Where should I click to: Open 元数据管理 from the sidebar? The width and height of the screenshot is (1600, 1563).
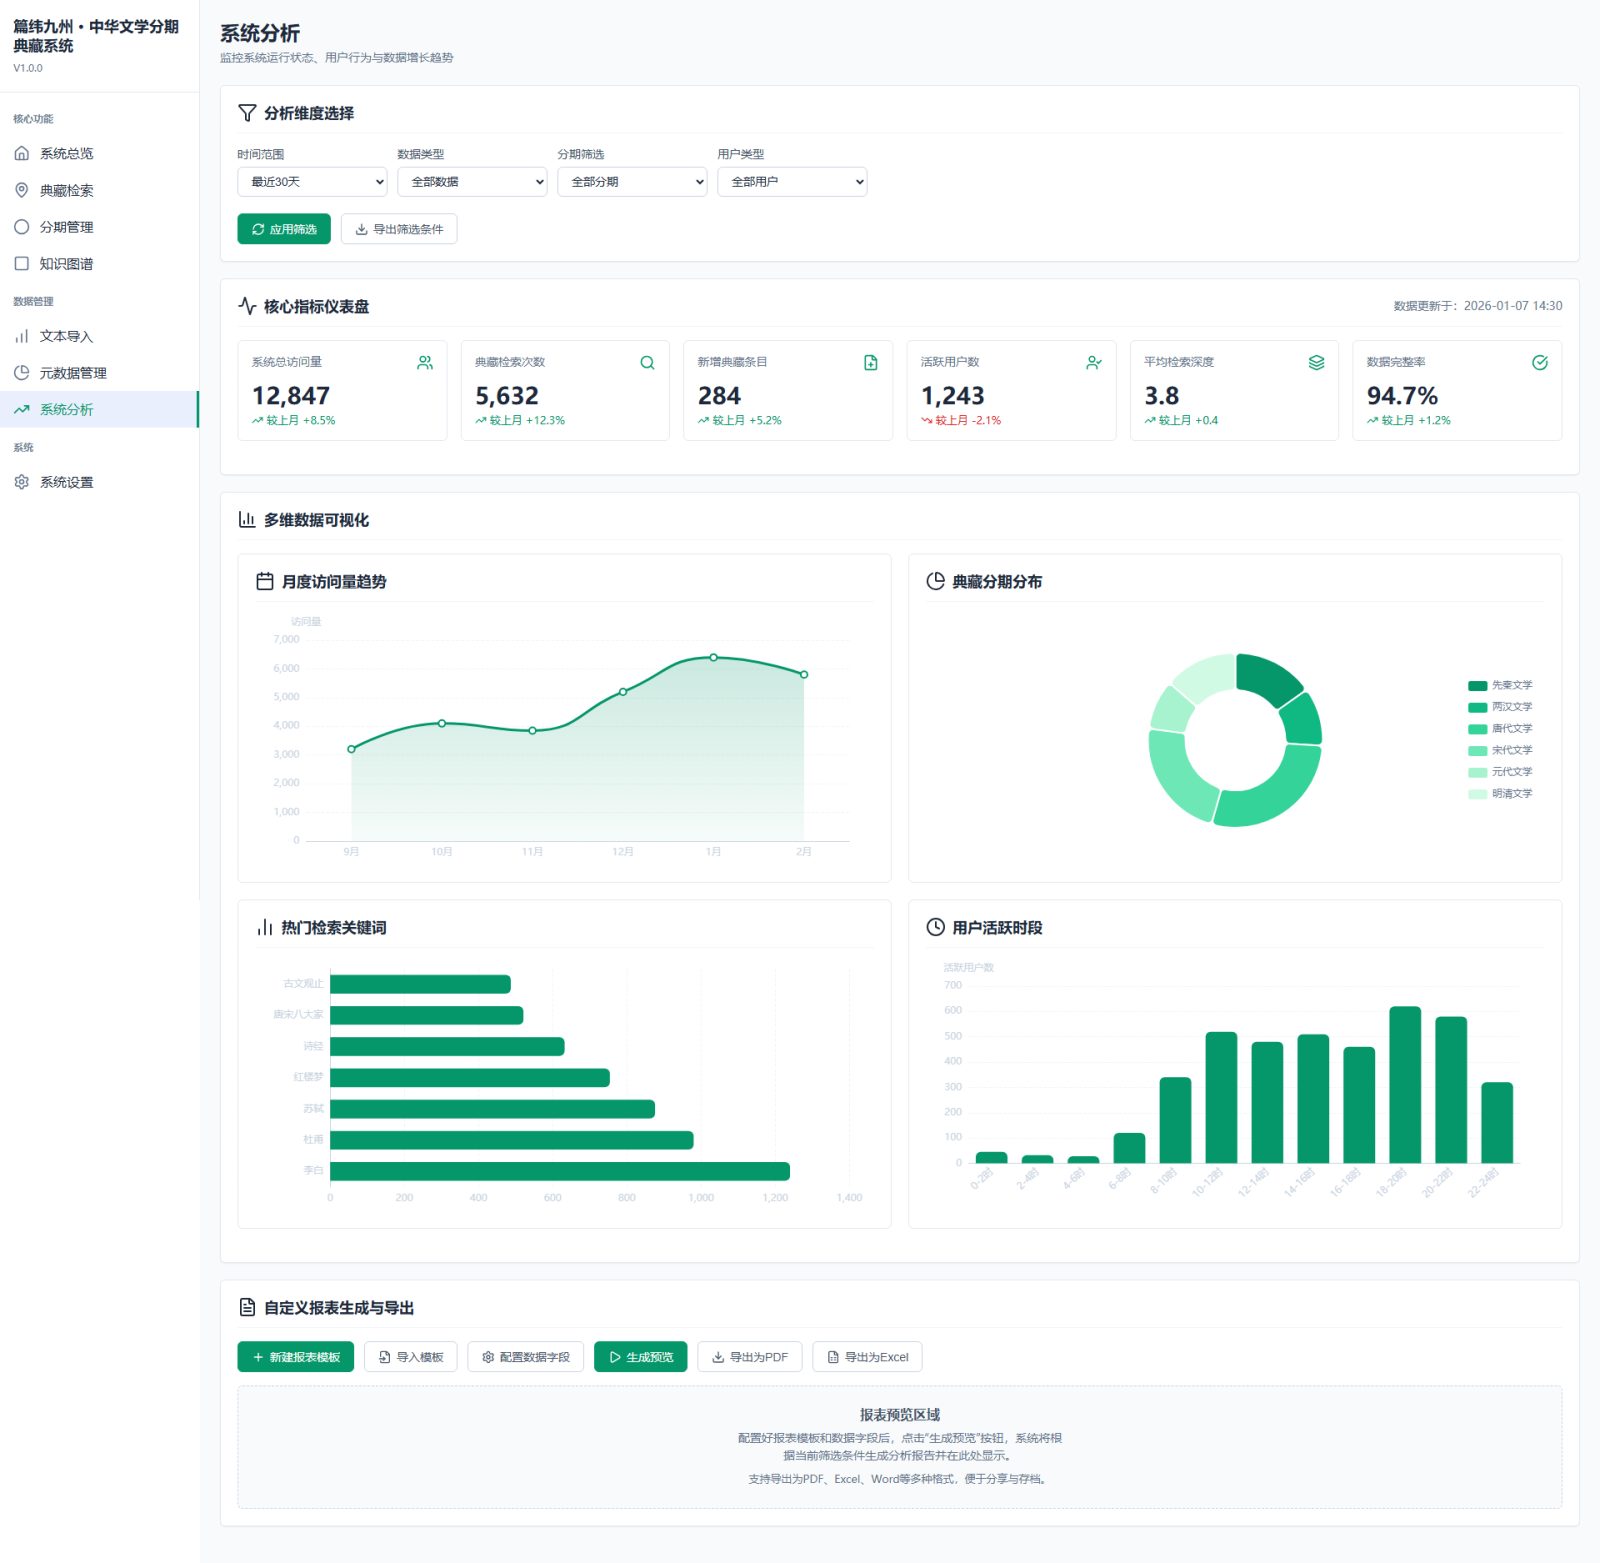click(72, 373)
